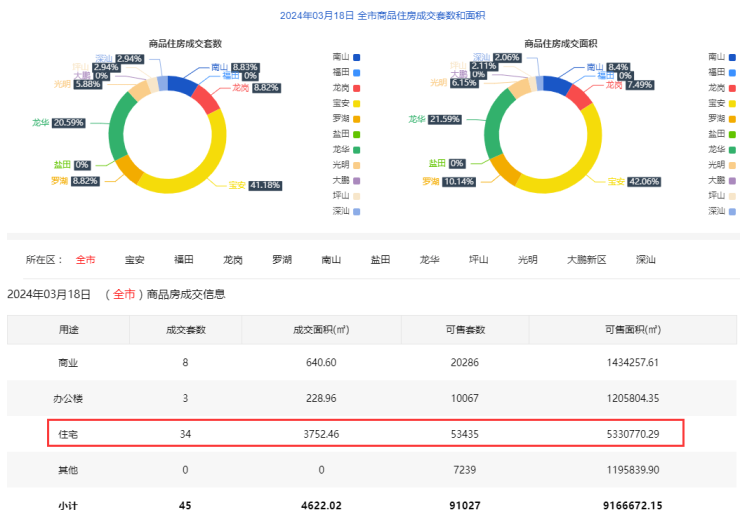Image resolution: width=740 pixels, height=524 pixels.
Task: Click the 住宅 row in the table
Action: [366, 432]
